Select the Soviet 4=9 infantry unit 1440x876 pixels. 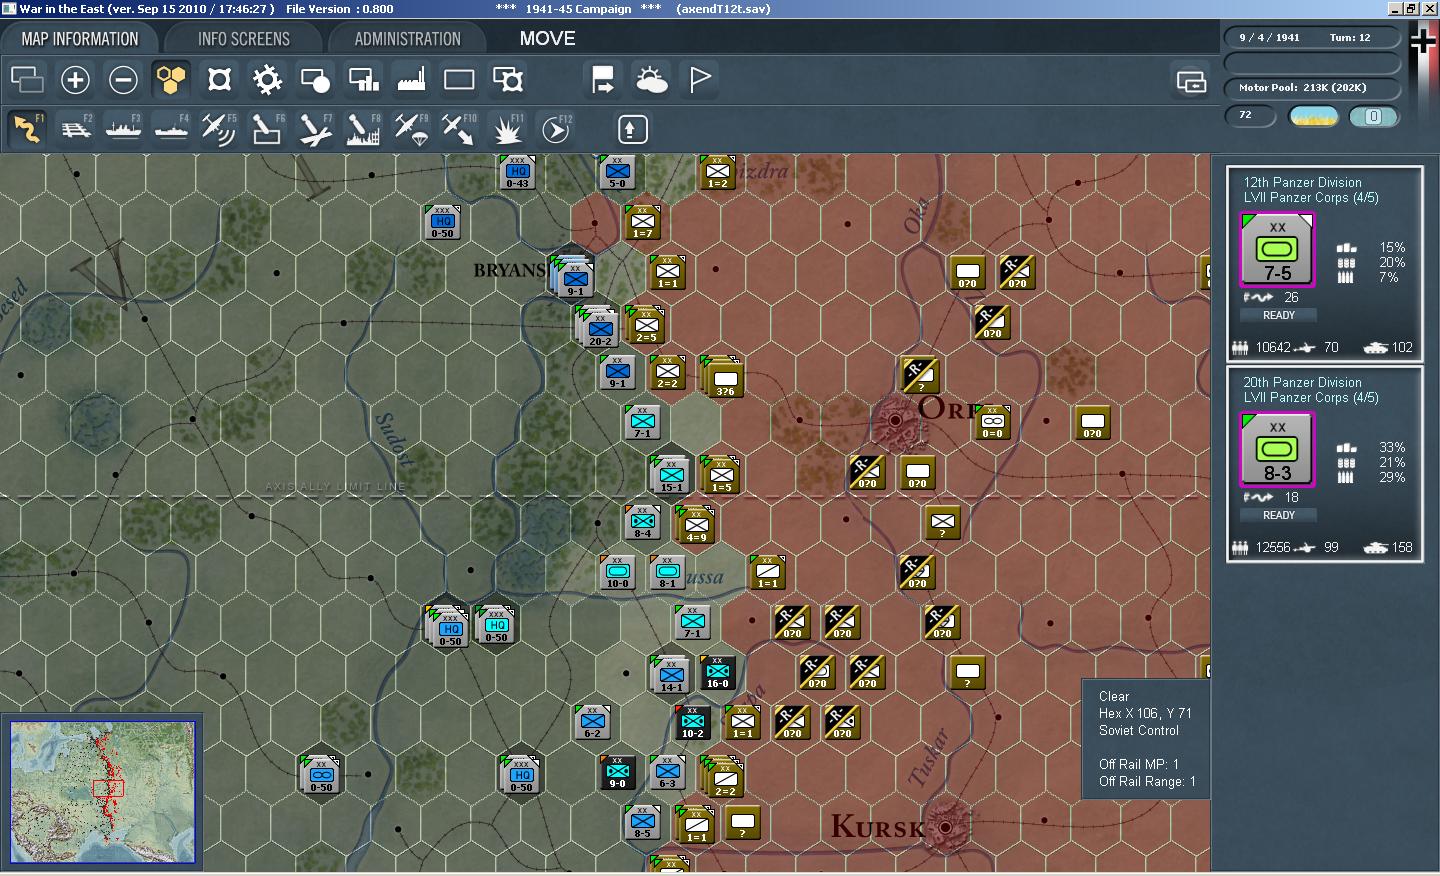695,525
